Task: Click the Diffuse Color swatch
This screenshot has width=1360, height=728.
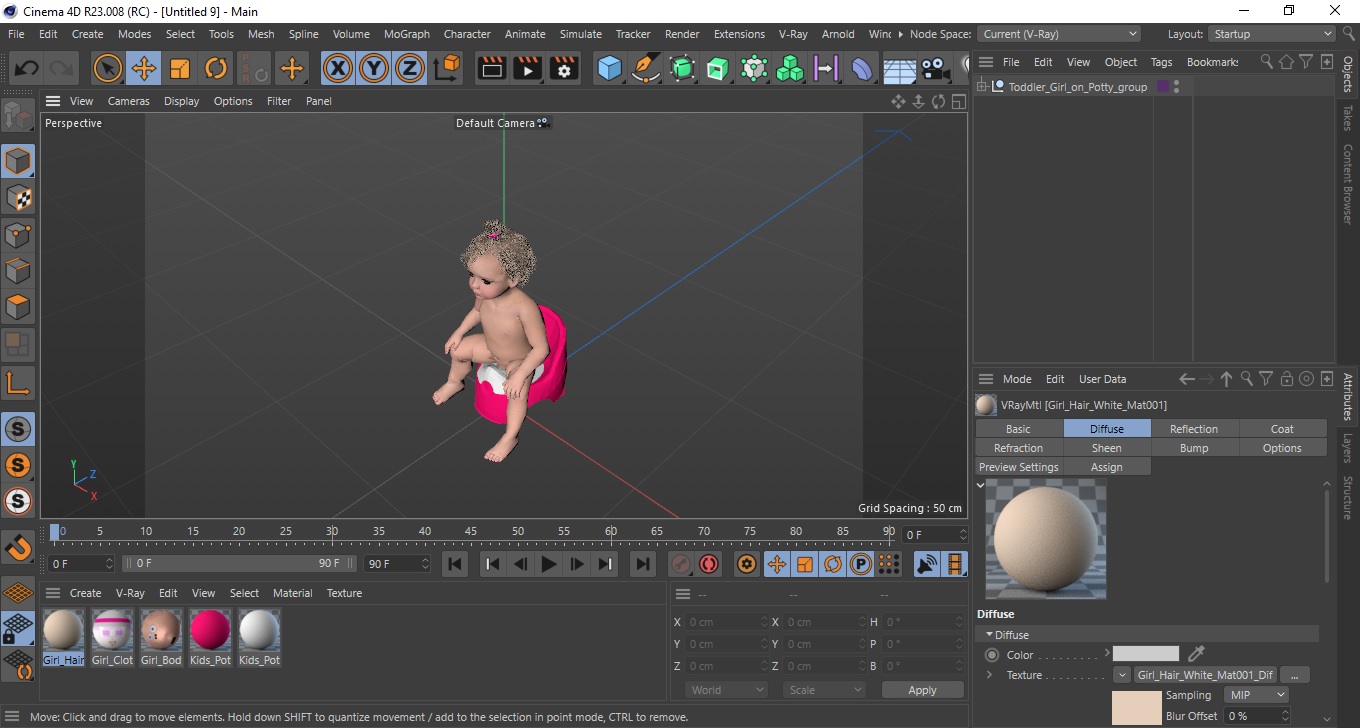Action: click(1146, 654)
